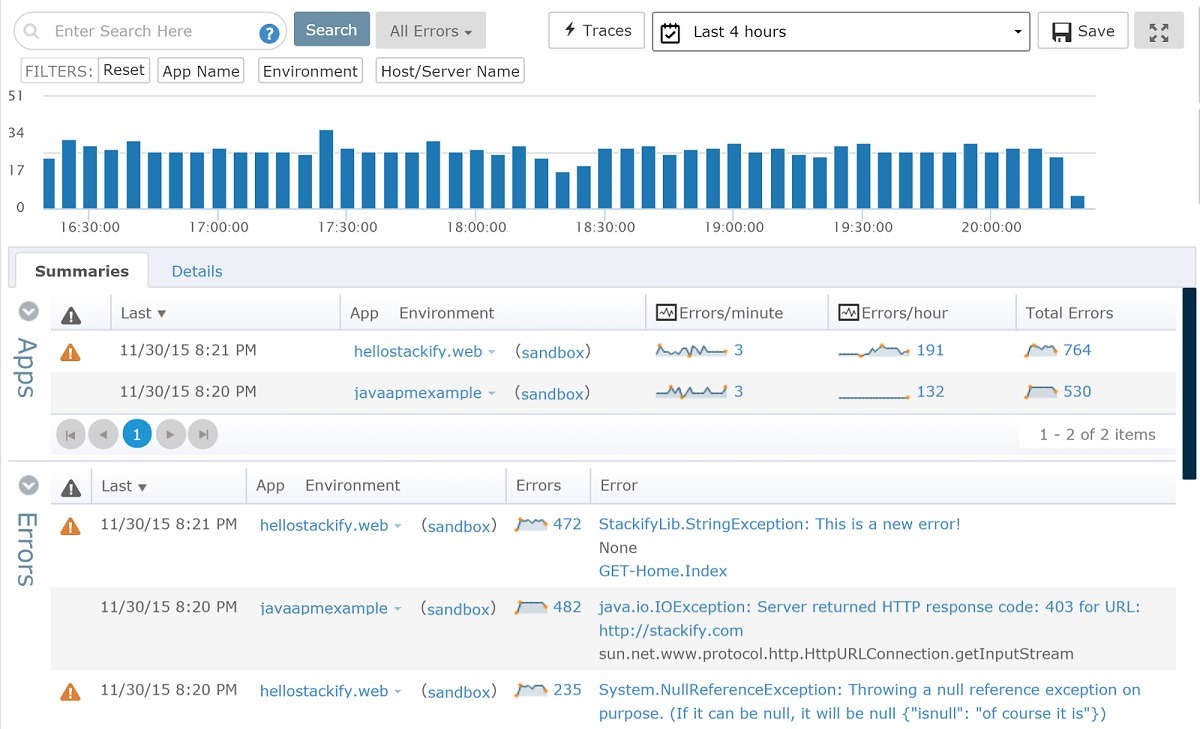Select page 1 in Apps pager
The width and height of the screenshot is (1200, 729).
[137, 434]
